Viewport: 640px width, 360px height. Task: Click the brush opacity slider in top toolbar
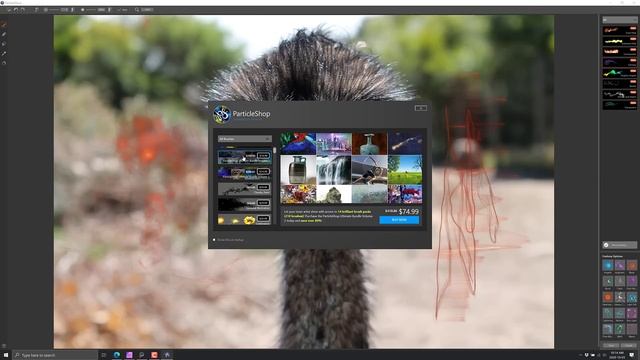91,9
